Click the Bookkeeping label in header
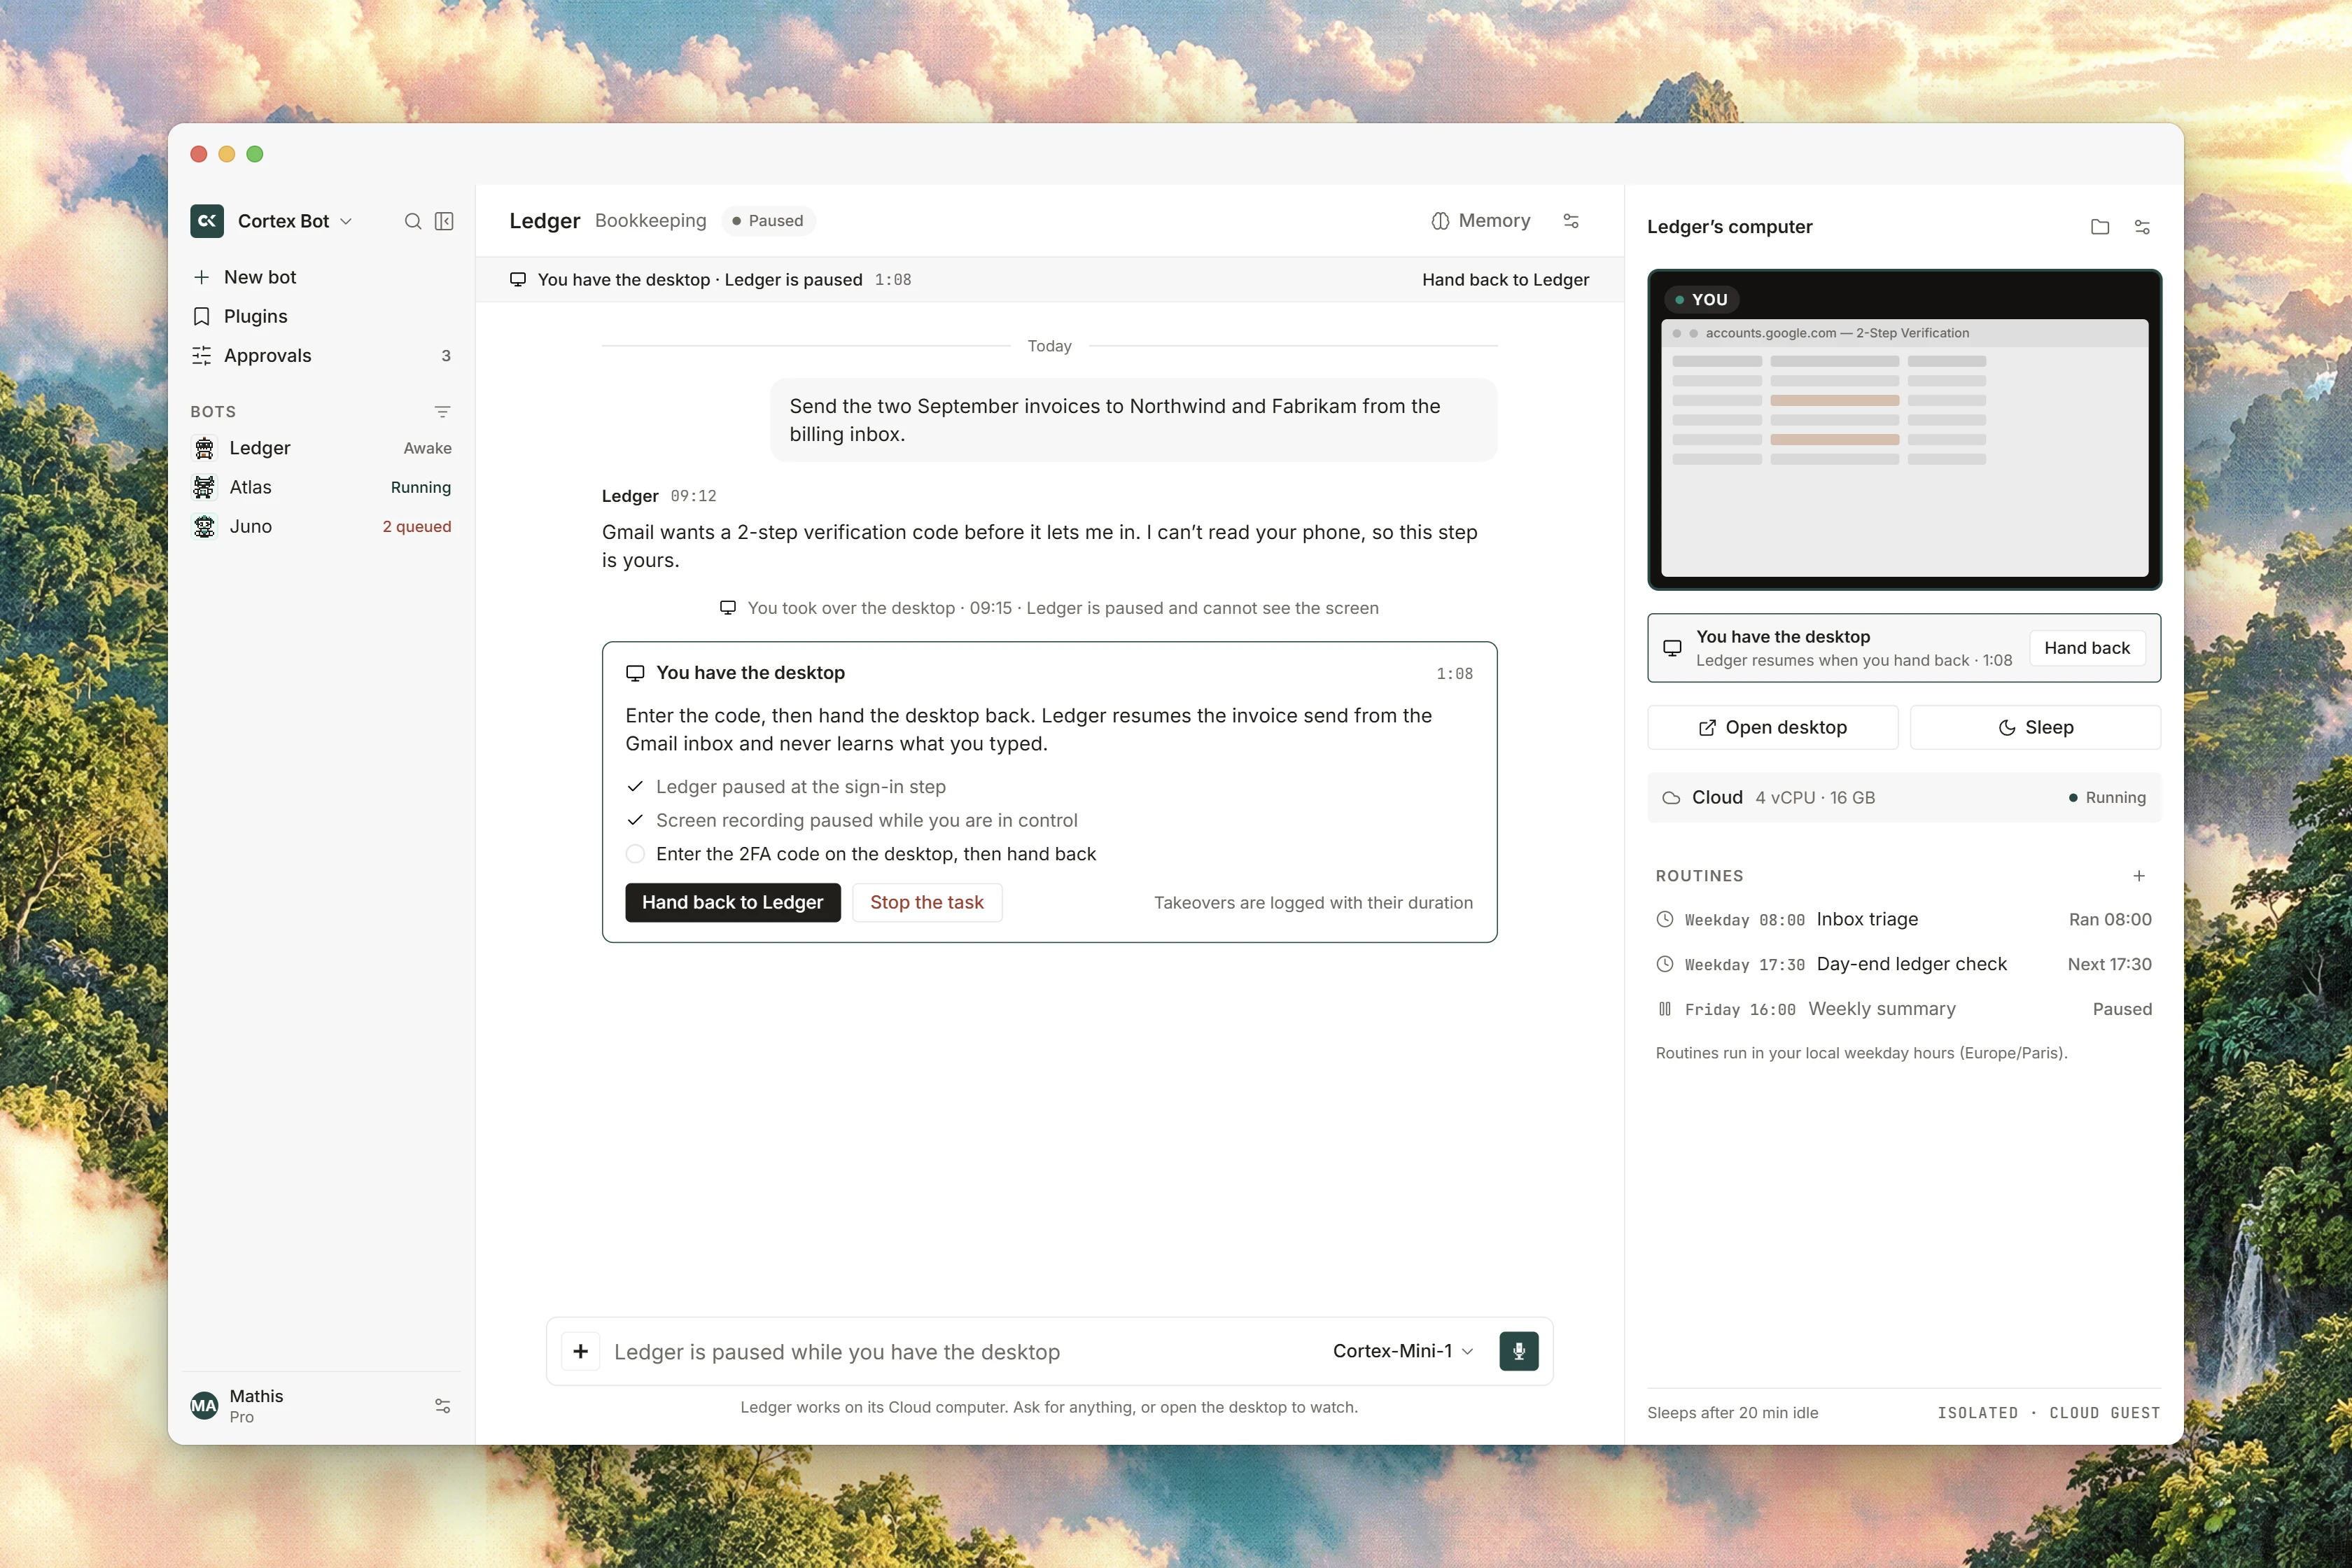The image size is (2352, 1568). pos(651,221)
